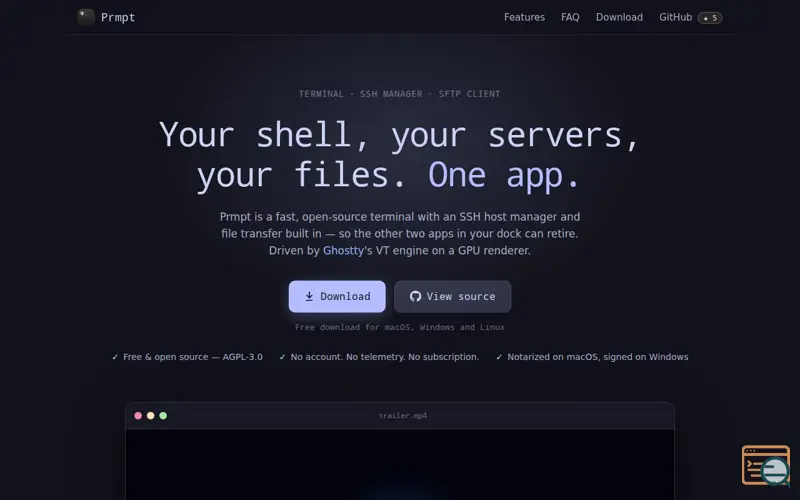Image resolution: width=800 pixels, height=500 pixels.
Task: Click 'Free download for macOS, Windows and Linux'
Action: 399,328
